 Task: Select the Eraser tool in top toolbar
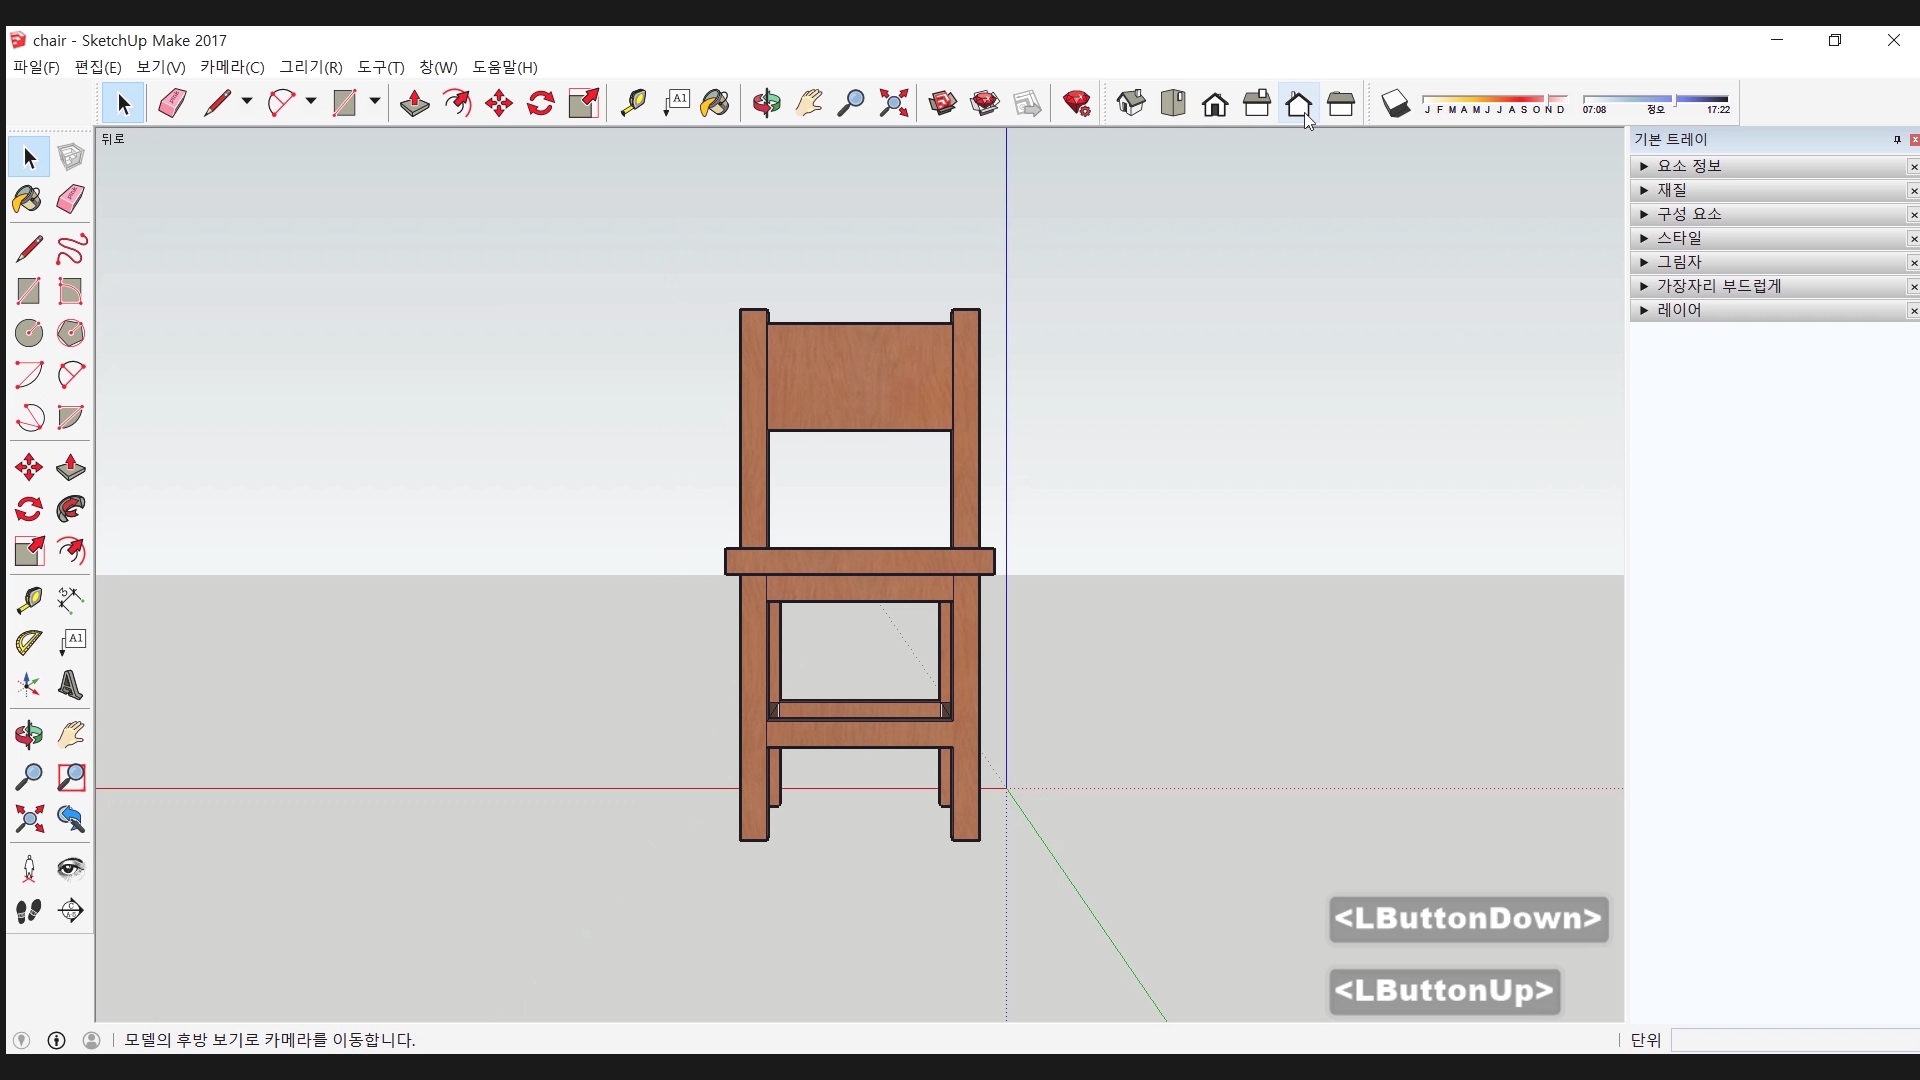[x=172, y=103]
